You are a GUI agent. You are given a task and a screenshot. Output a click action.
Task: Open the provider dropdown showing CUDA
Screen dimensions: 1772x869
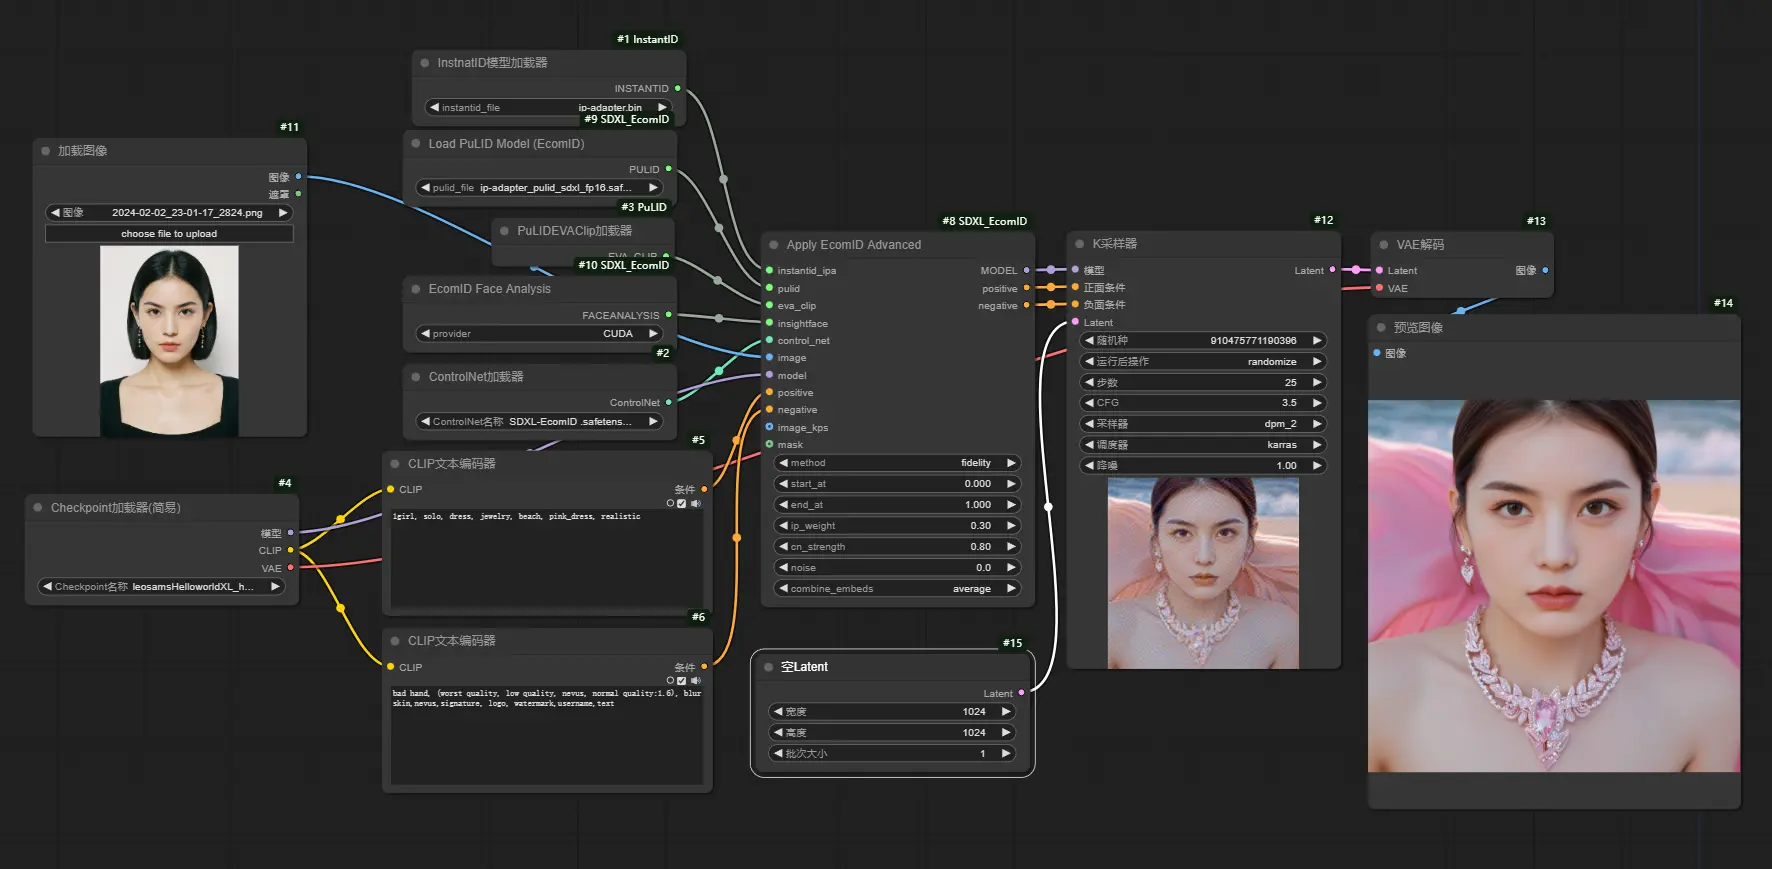(540, 334)
